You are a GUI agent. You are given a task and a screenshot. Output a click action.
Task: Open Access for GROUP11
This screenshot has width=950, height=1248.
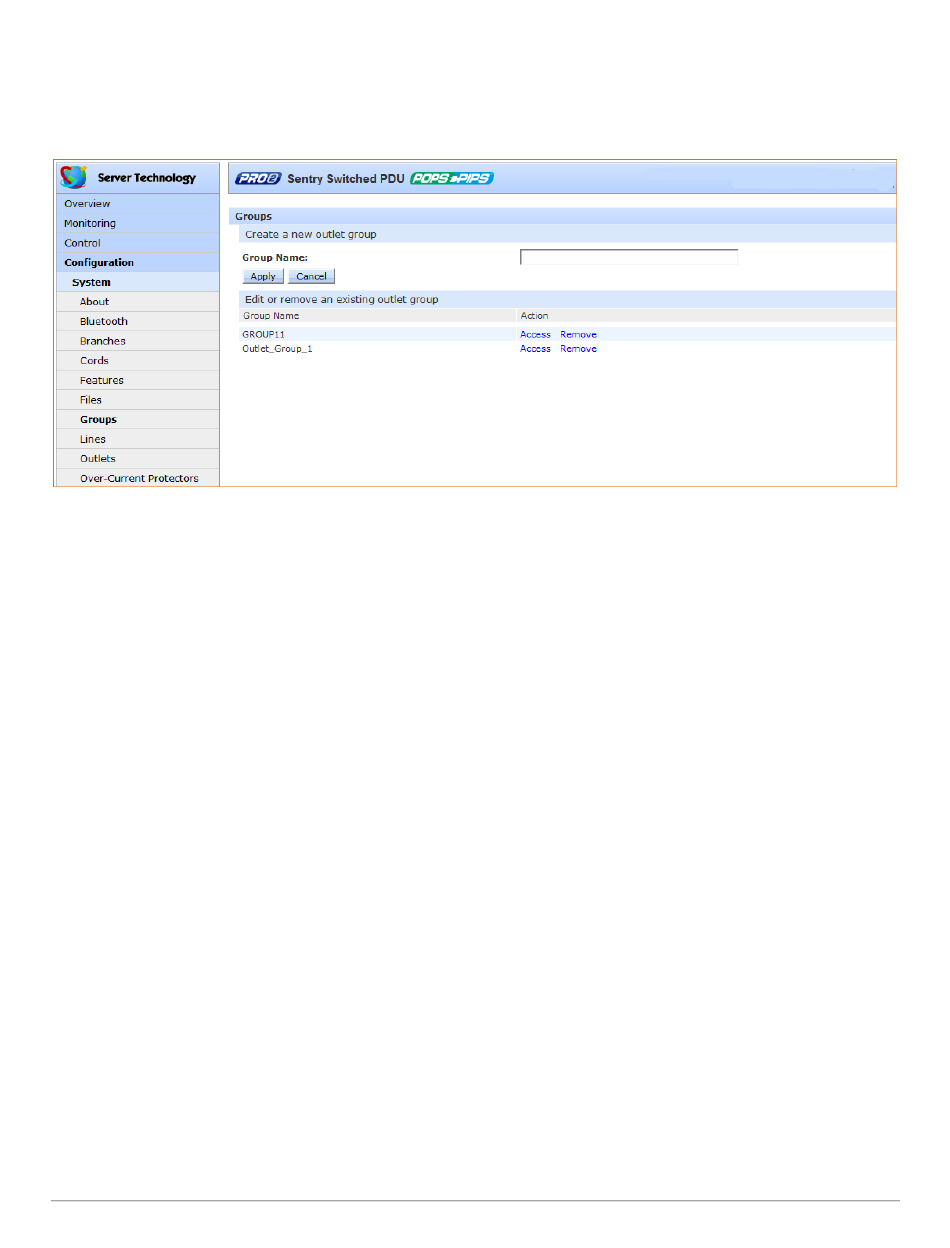[x=535, y=334]
